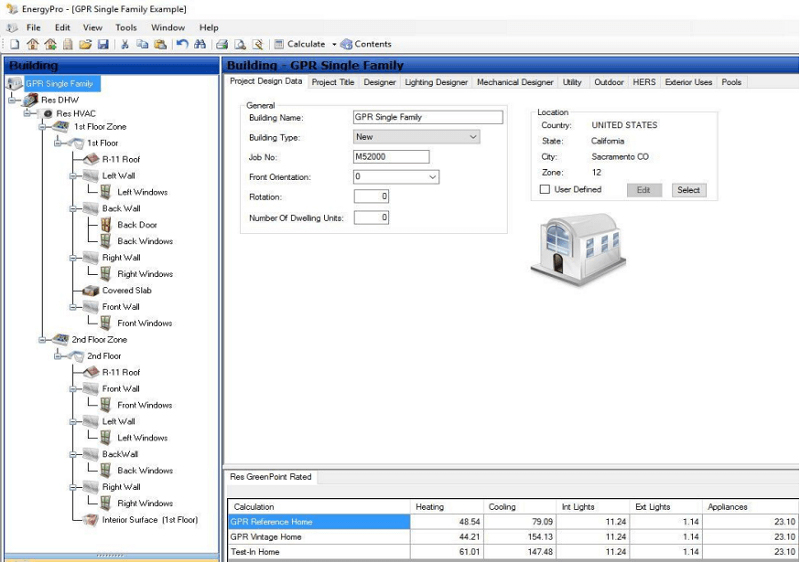Click the Find binoculars toolbar icon
The image size is (800, 562).
(200, 44)
